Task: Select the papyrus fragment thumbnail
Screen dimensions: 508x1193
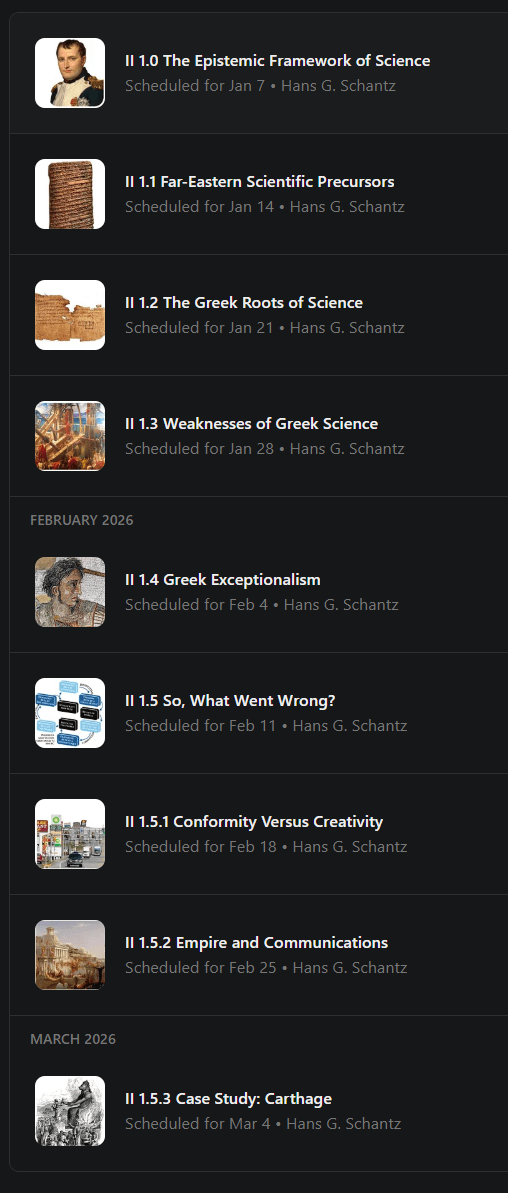Action: click(70, 315)
